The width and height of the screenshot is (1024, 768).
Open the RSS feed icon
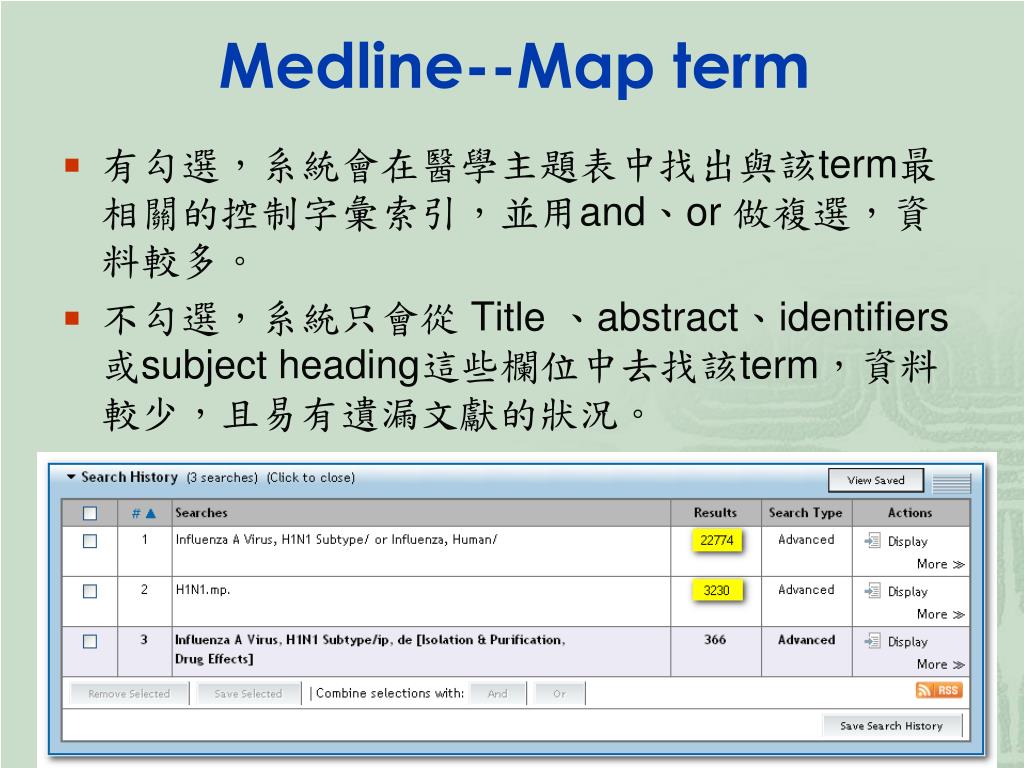(x=939, y=690)
